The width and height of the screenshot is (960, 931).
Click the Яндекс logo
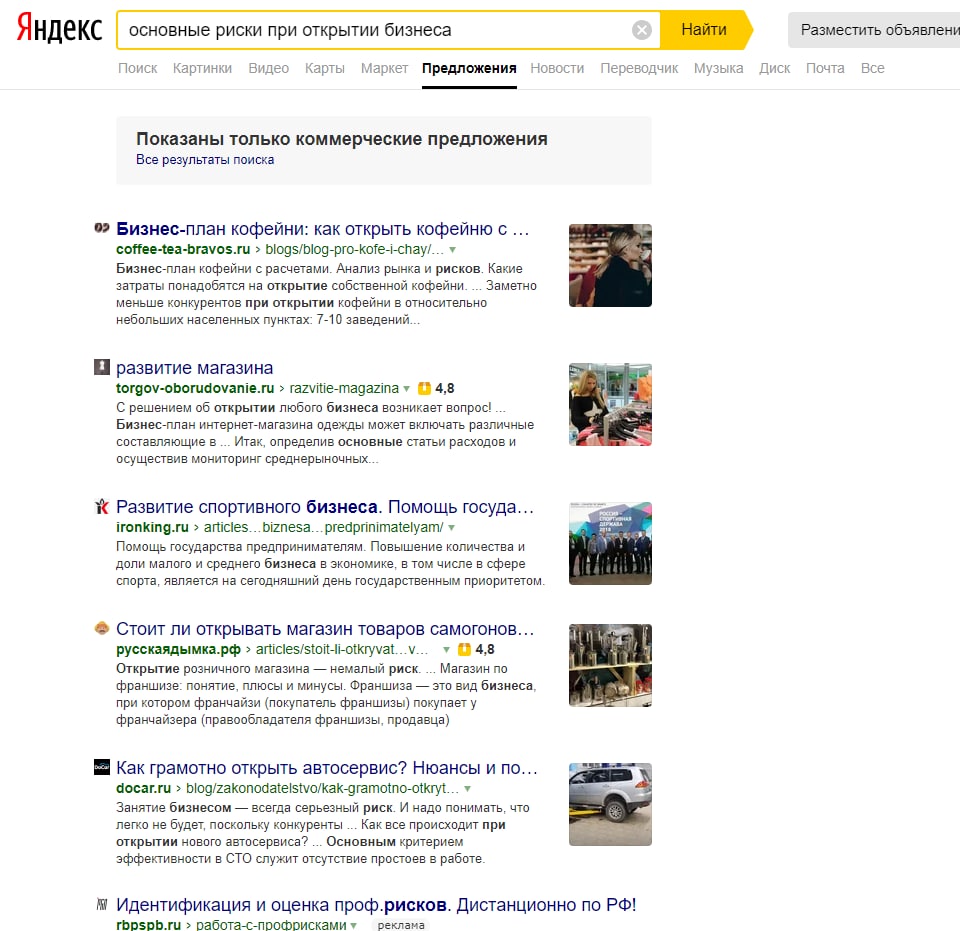[x=59, y=28]
